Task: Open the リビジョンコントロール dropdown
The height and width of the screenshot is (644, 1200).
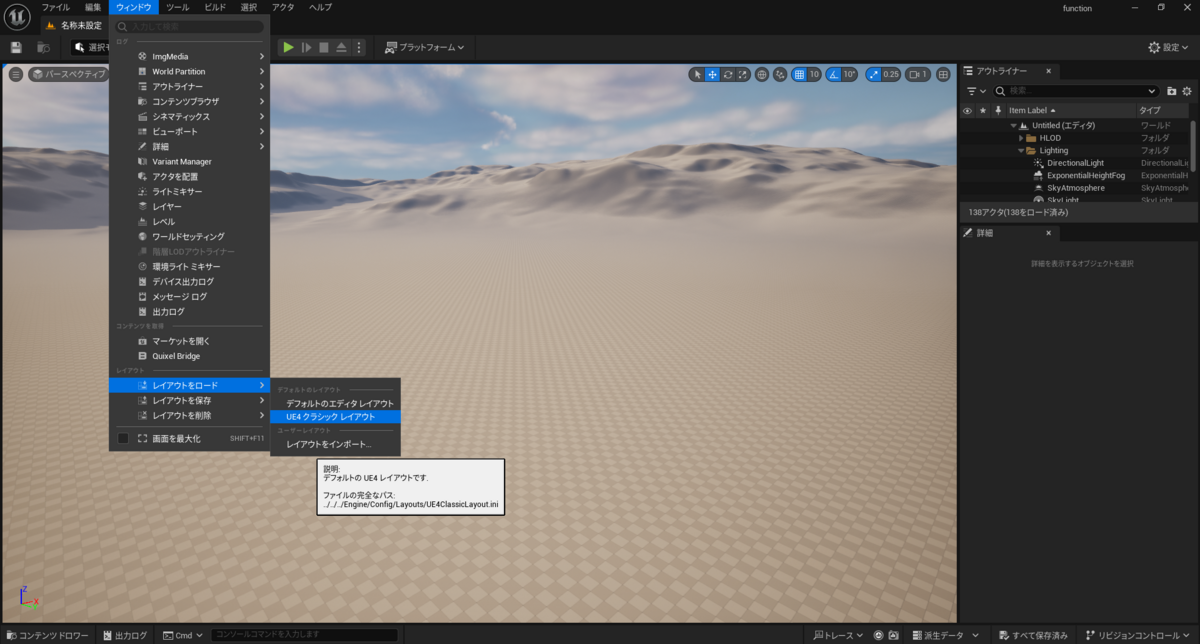Action: point(1139,635)
